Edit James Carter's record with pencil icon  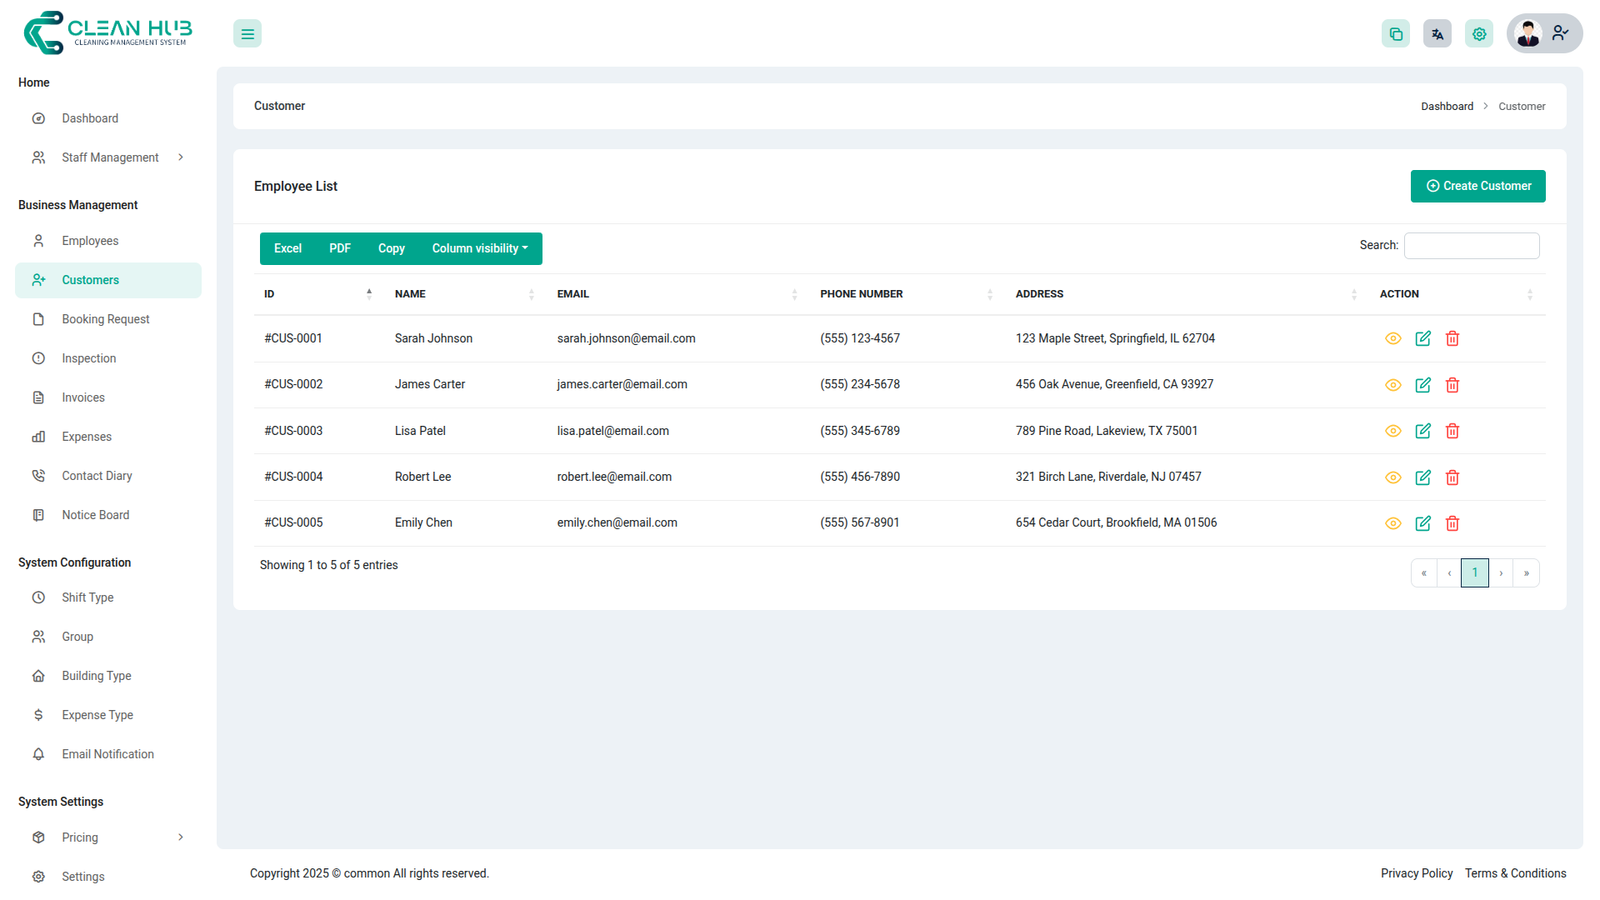[x=1422, y=385]
